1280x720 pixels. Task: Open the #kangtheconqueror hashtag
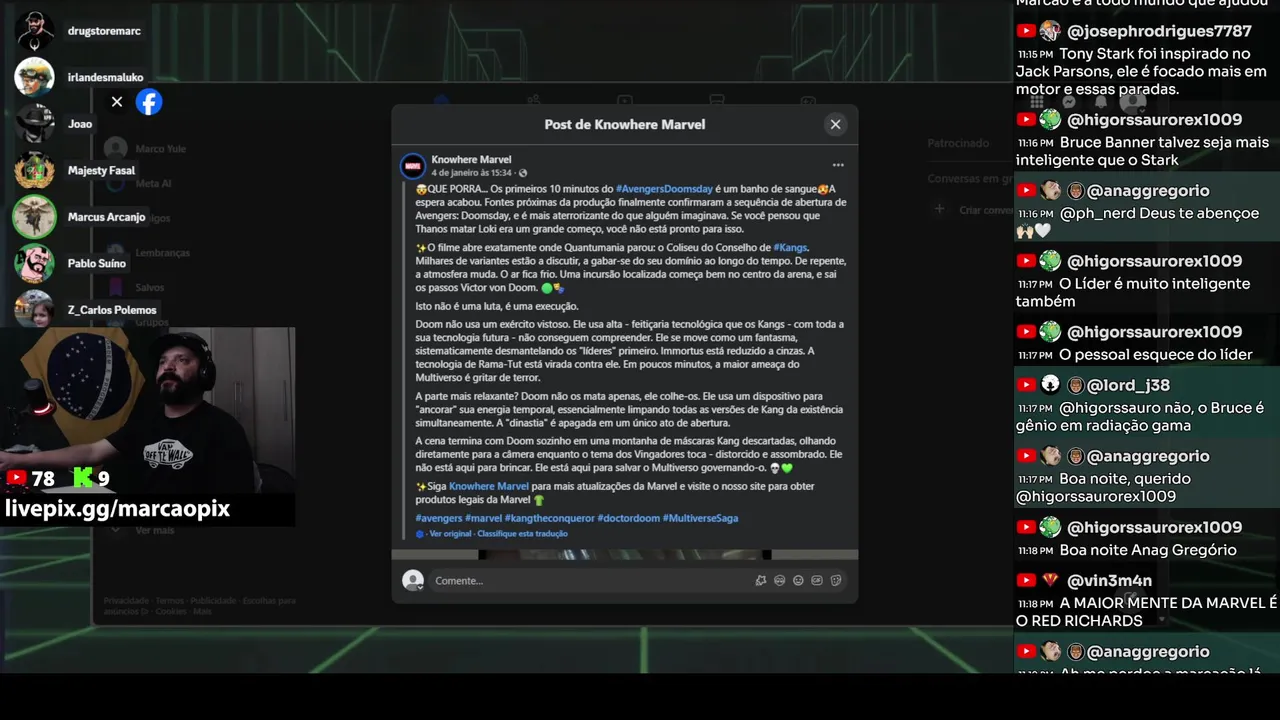549,518
